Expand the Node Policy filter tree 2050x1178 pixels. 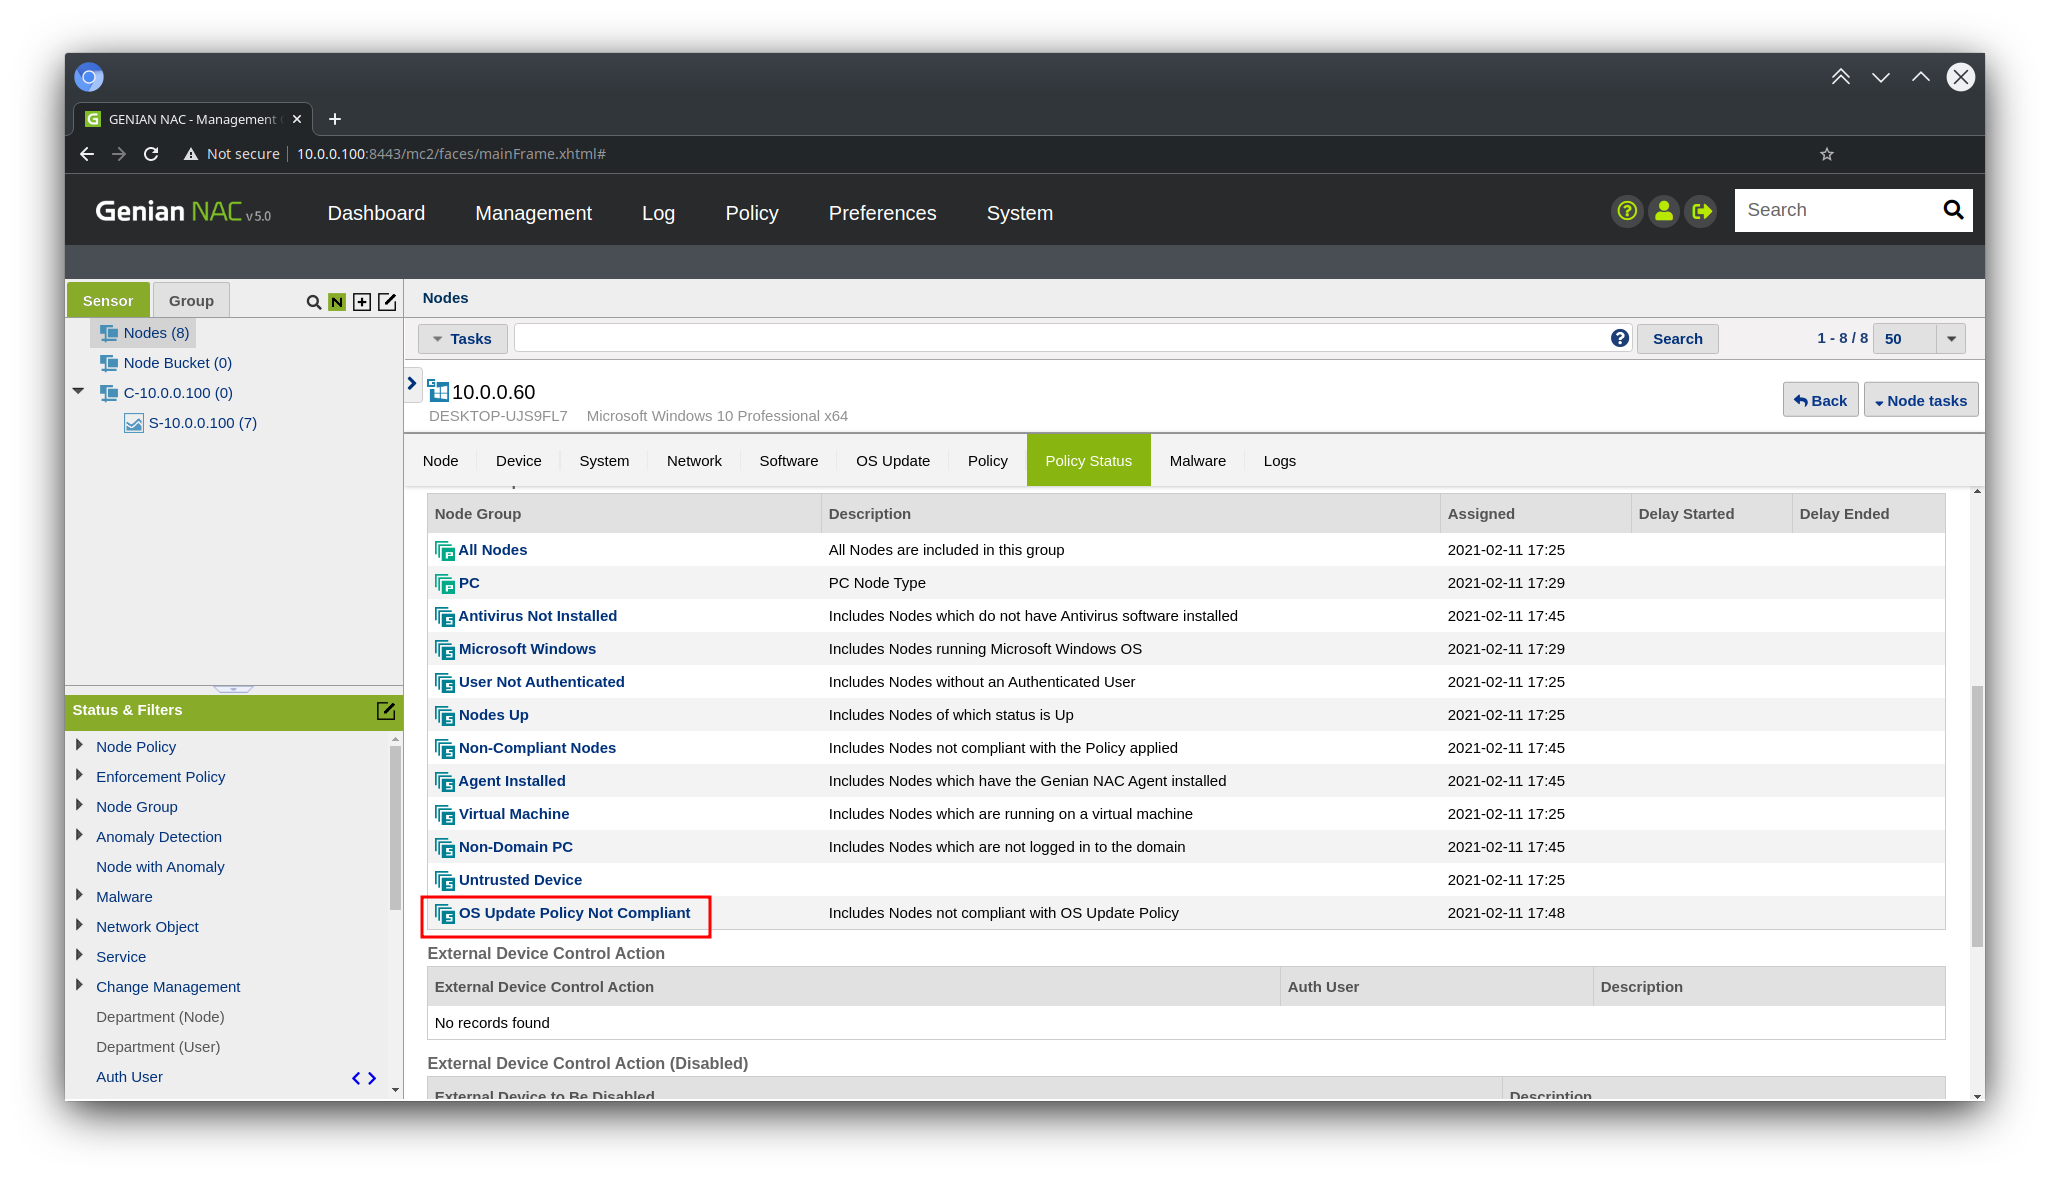click(x=79, y=745)
